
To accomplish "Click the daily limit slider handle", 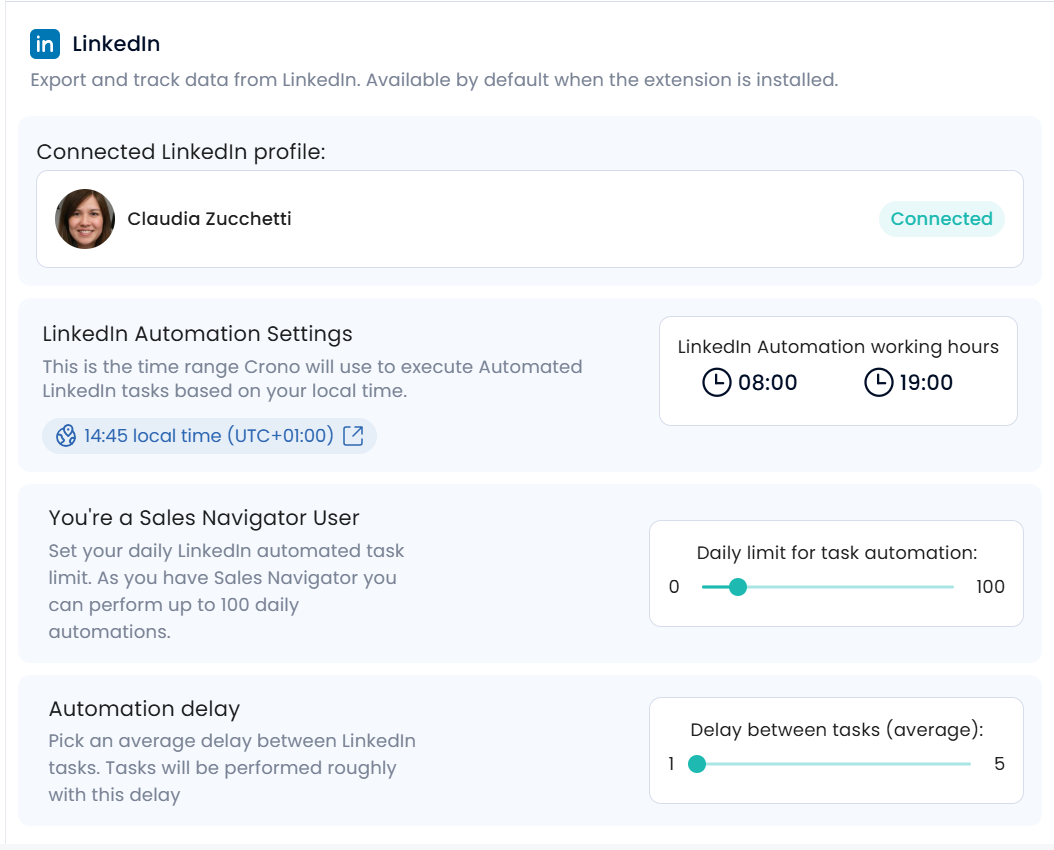I will tap(738, 587).
